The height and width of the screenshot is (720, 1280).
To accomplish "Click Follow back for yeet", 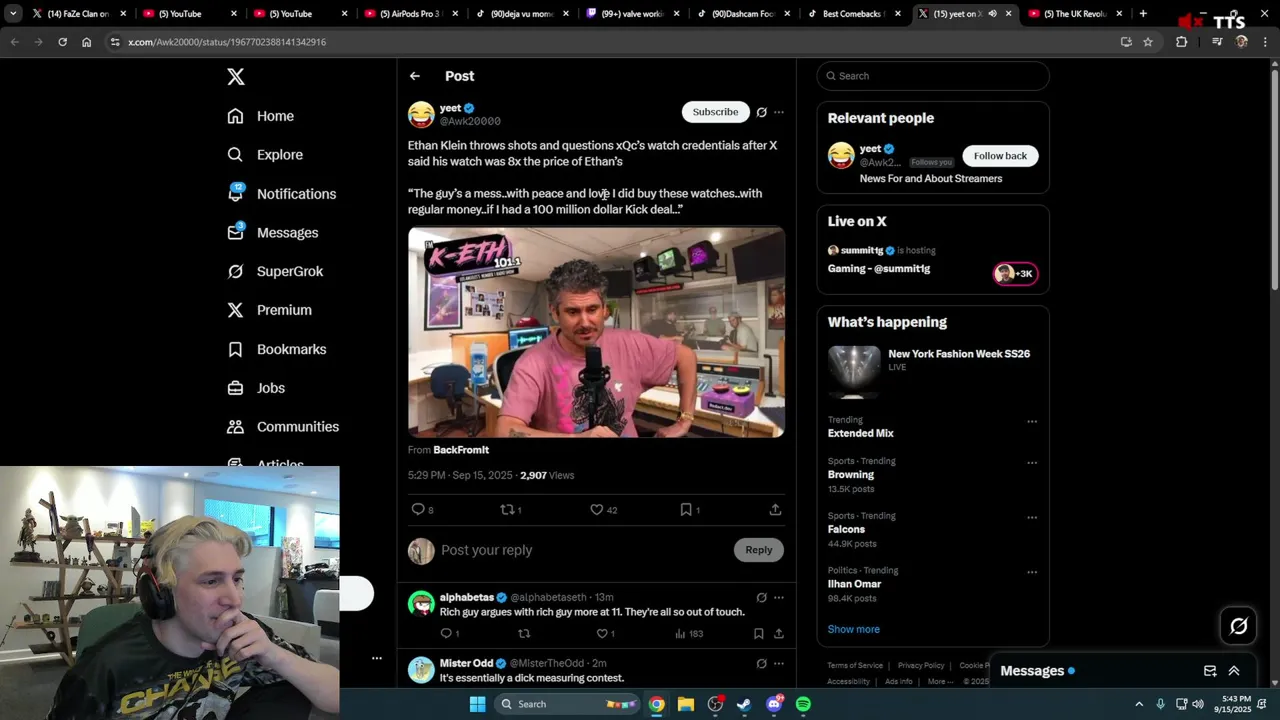I will pyautogui.click(x=1000, y=156).
